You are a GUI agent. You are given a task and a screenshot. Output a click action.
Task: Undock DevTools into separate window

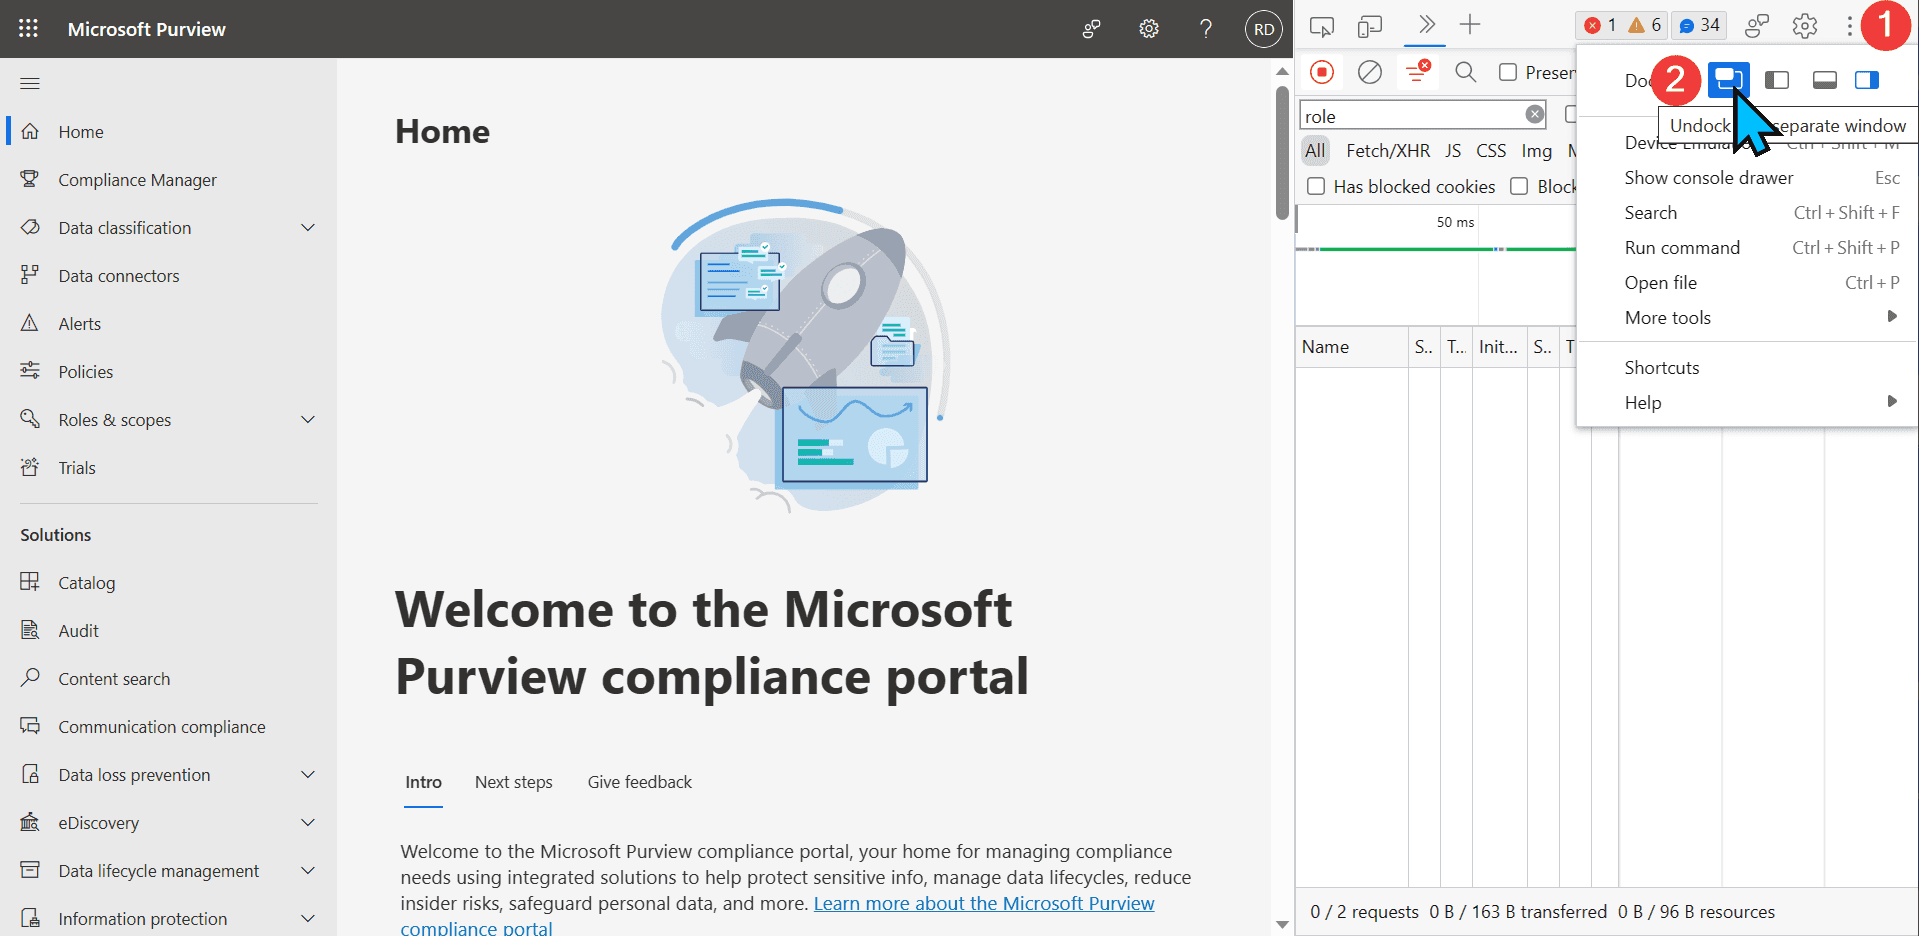point(1728,79)
